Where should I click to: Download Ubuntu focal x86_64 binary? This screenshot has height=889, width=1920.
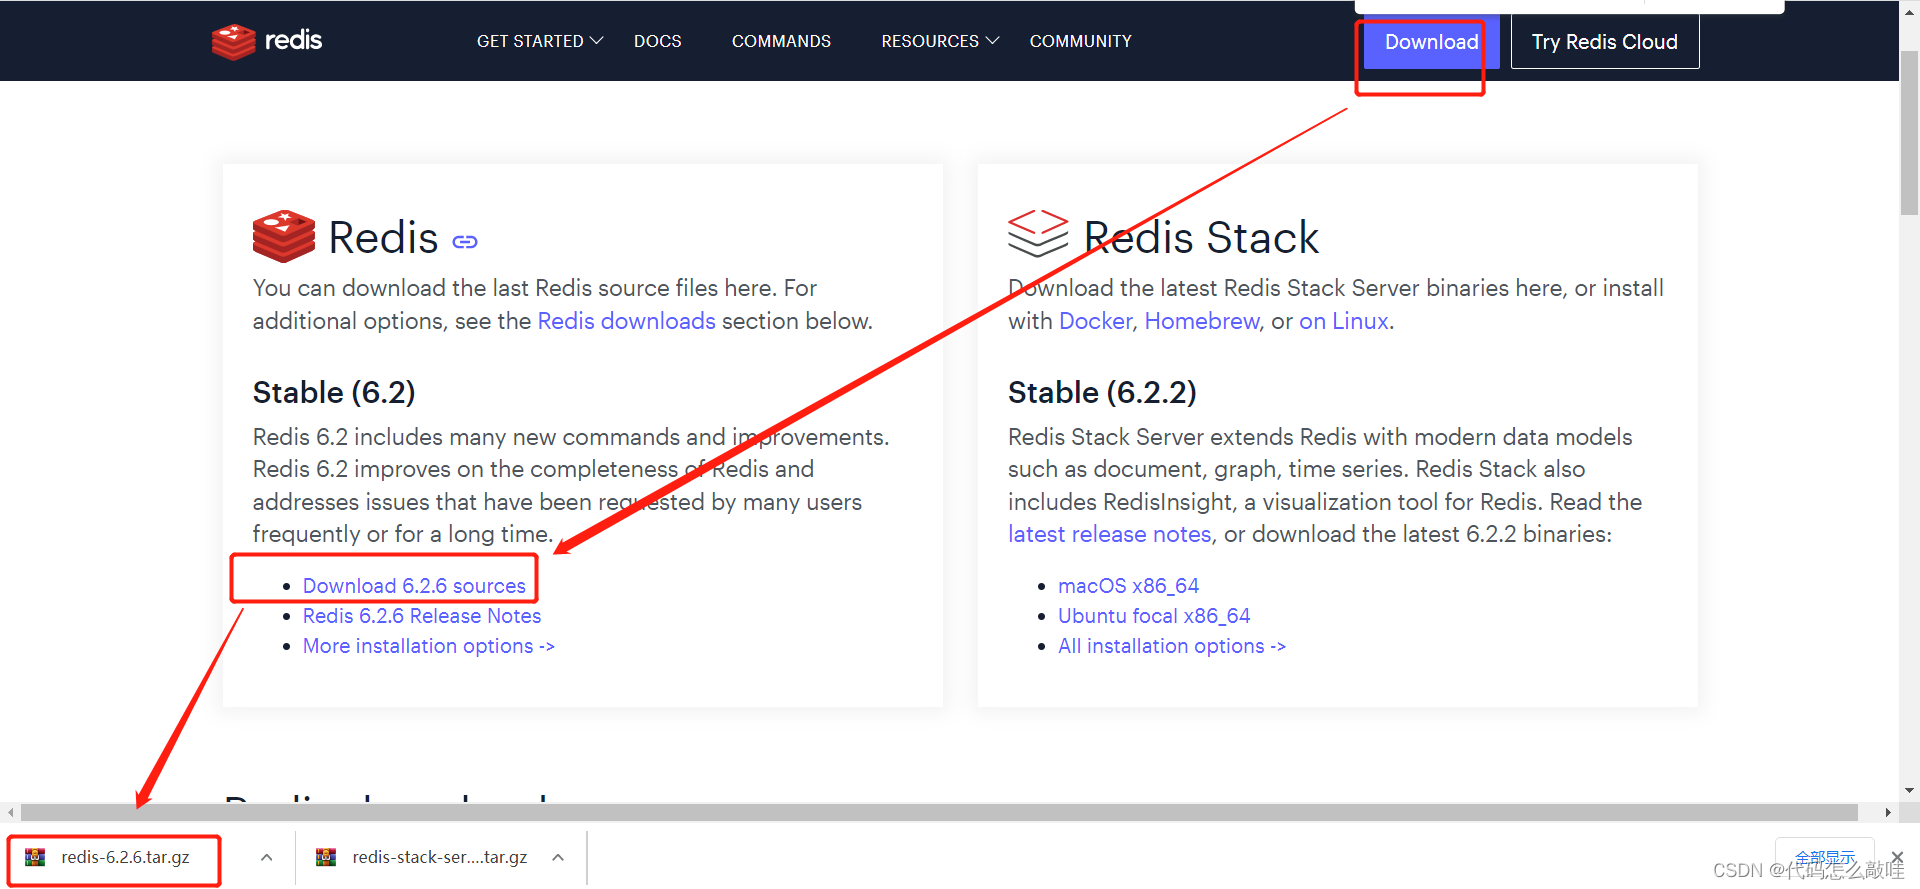click(x=1154, y=616)
